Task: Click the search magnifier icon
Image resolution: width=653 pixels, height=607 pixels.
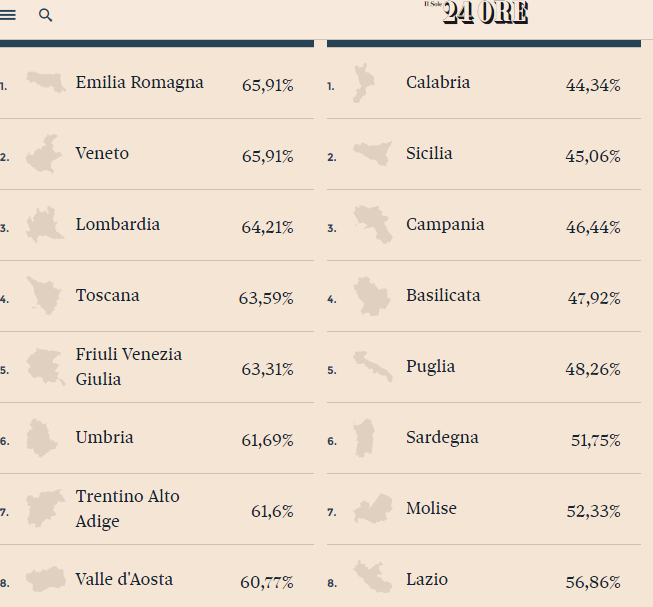Action: (x=45, y=15)
